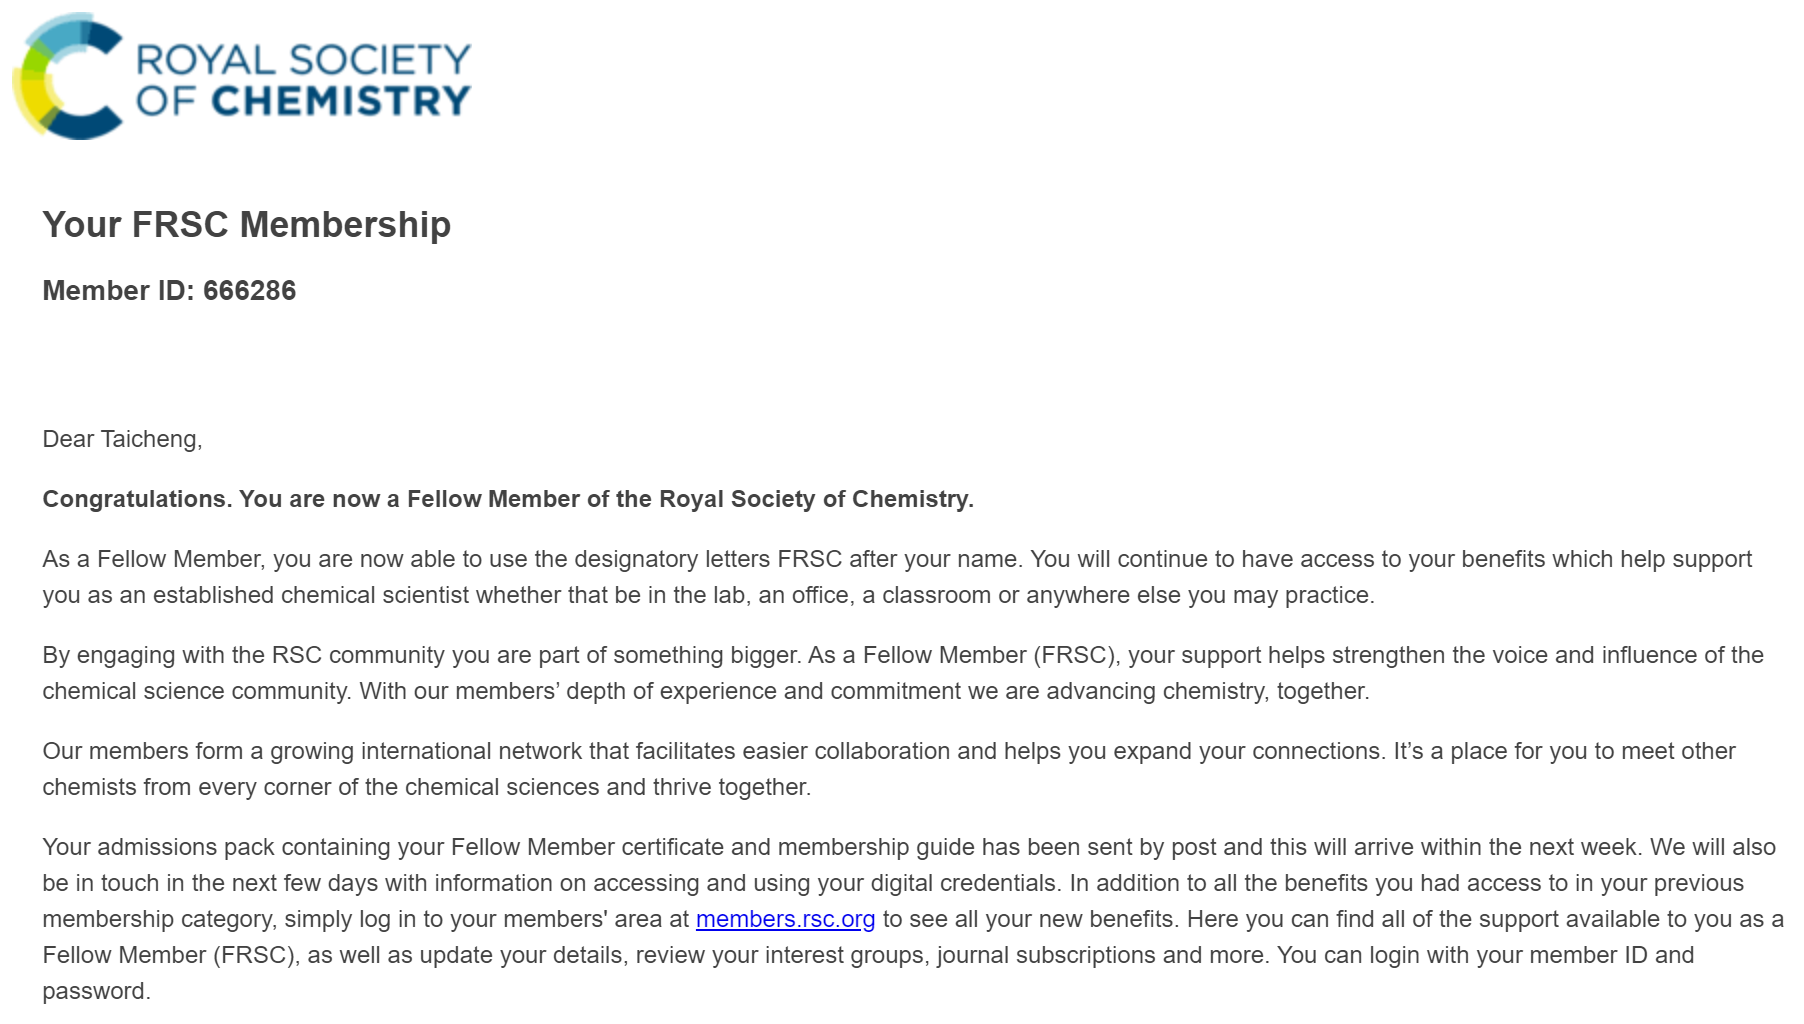Click the "ROYAL SOCIETY" logo text
This screenshot has height=1024, width=1804.
point(303,60)
